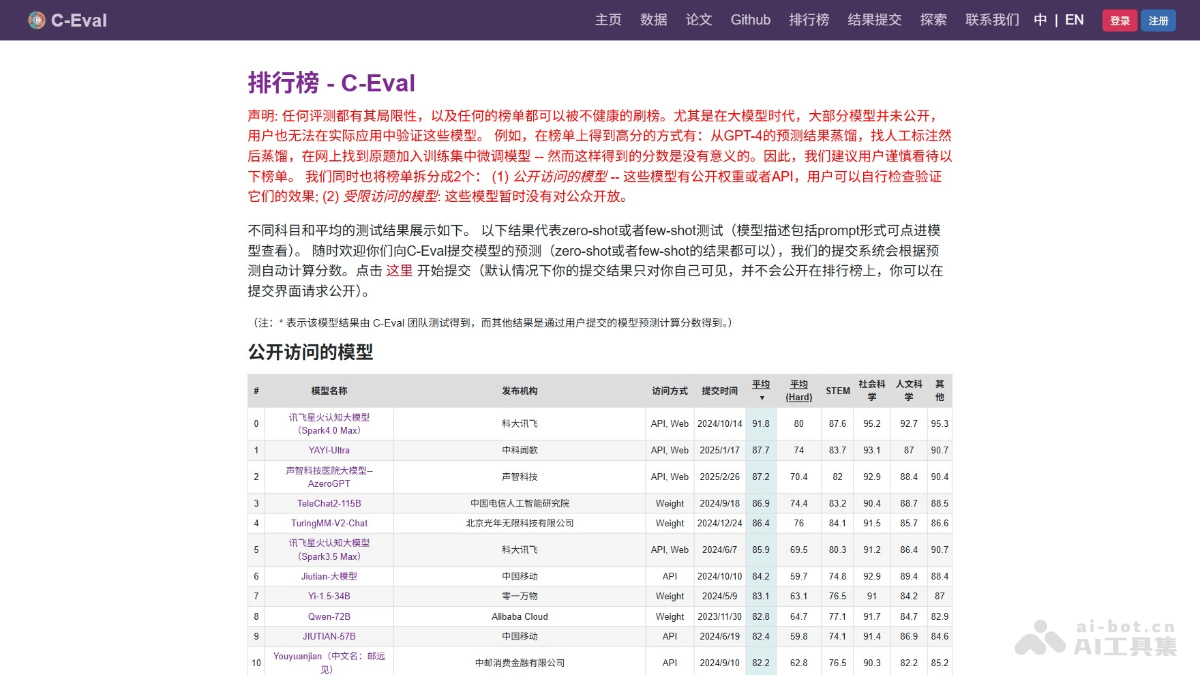Visit the Github link in the navbar
The image size is (1200, 675).
coord(750,19)
